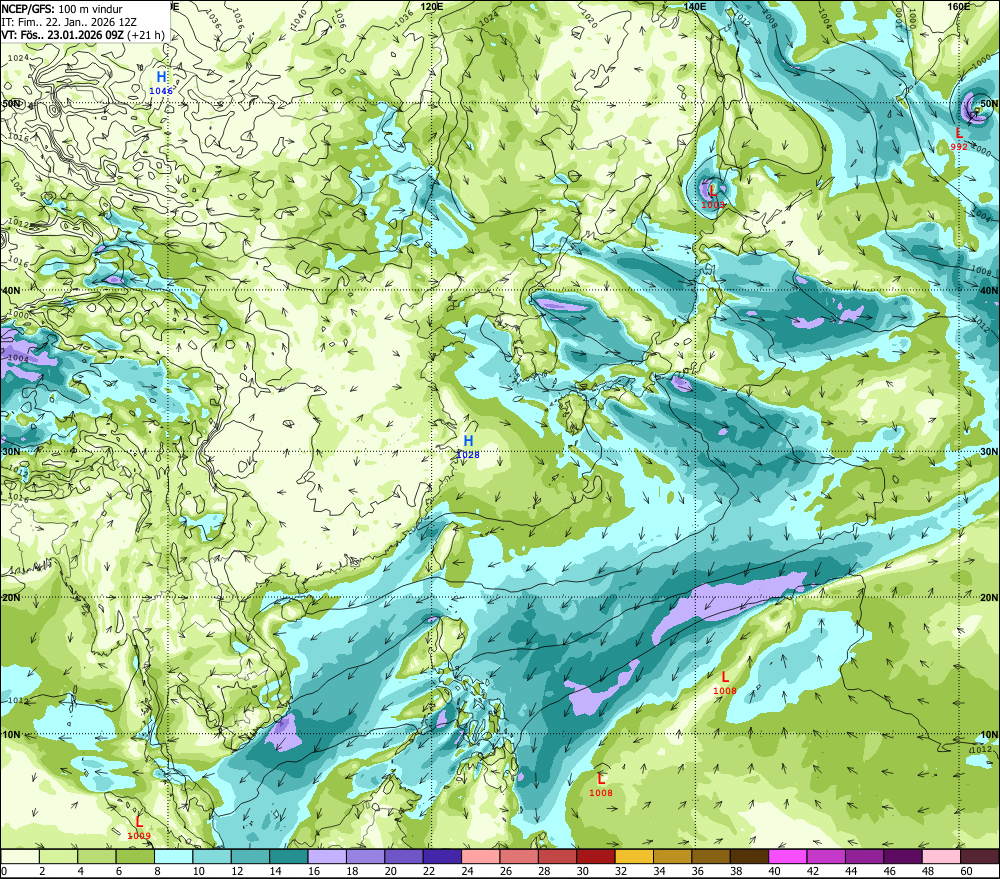Click the 120E longitude label

click(432, 6)
